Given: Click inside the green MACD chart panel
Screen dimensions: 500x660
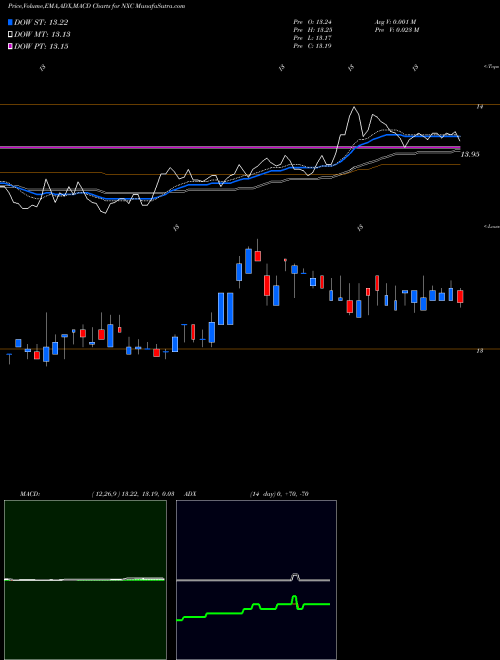Looking at the screenshot, I should pyautogui.click(x=85, y=580).
